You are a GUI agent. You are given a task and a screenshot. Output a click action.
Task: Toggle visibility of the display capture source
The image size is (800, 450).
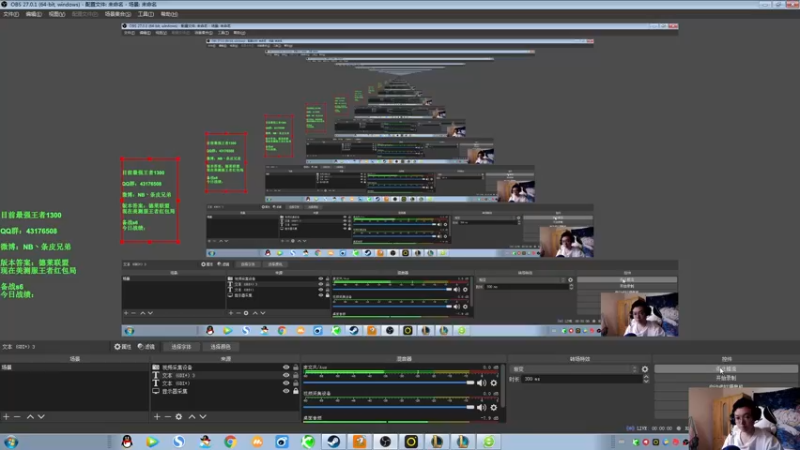[x=286, y=391]
